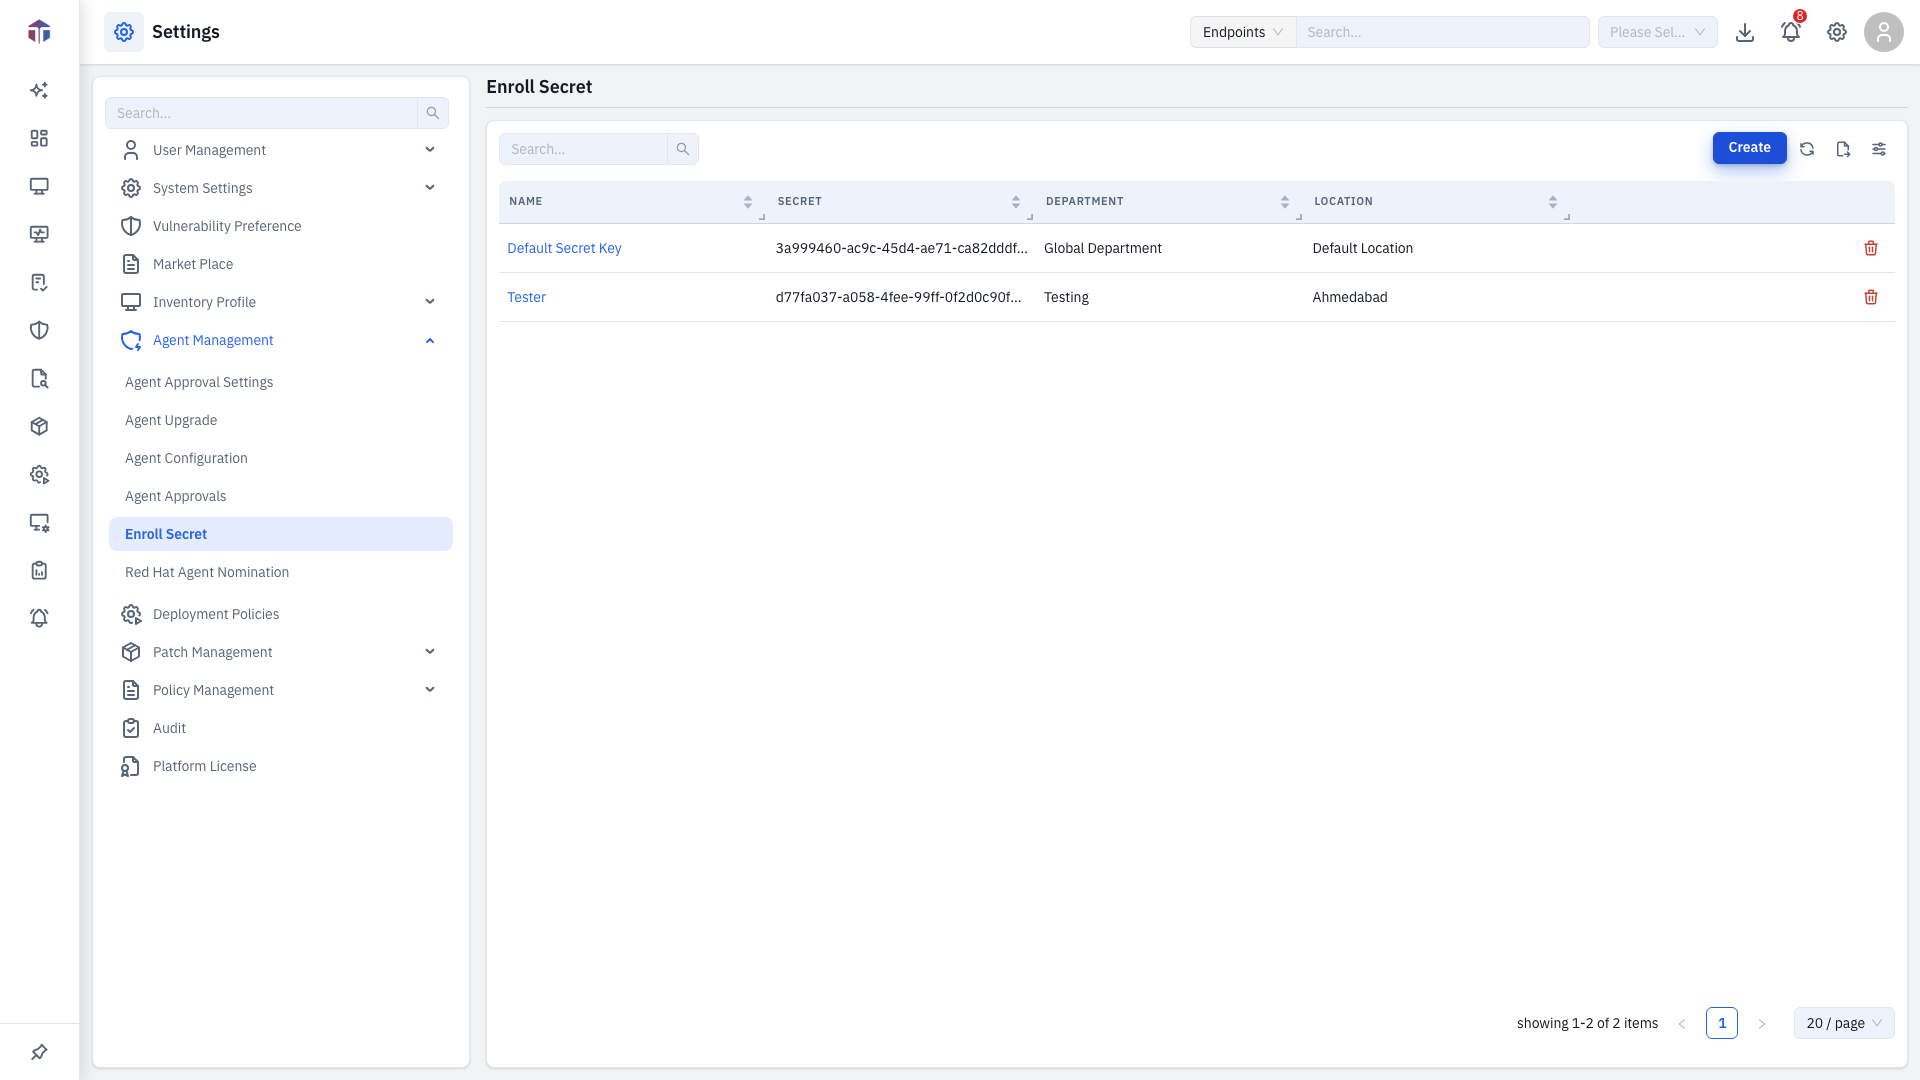The height and width of the screenshot is (1080, 1920).
Task: Sort table by Name column
Action: (x=747, y=202)
